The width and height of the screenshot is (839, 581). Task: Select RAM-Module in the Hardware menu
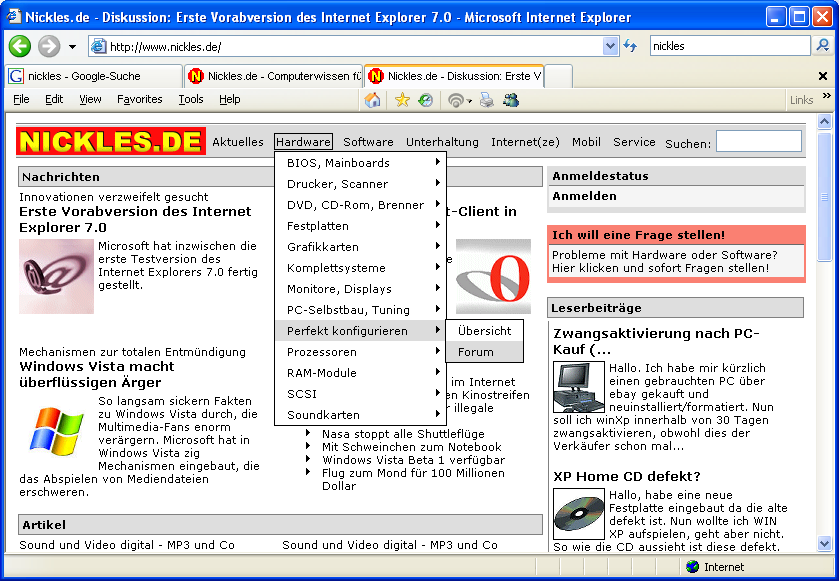360,373
